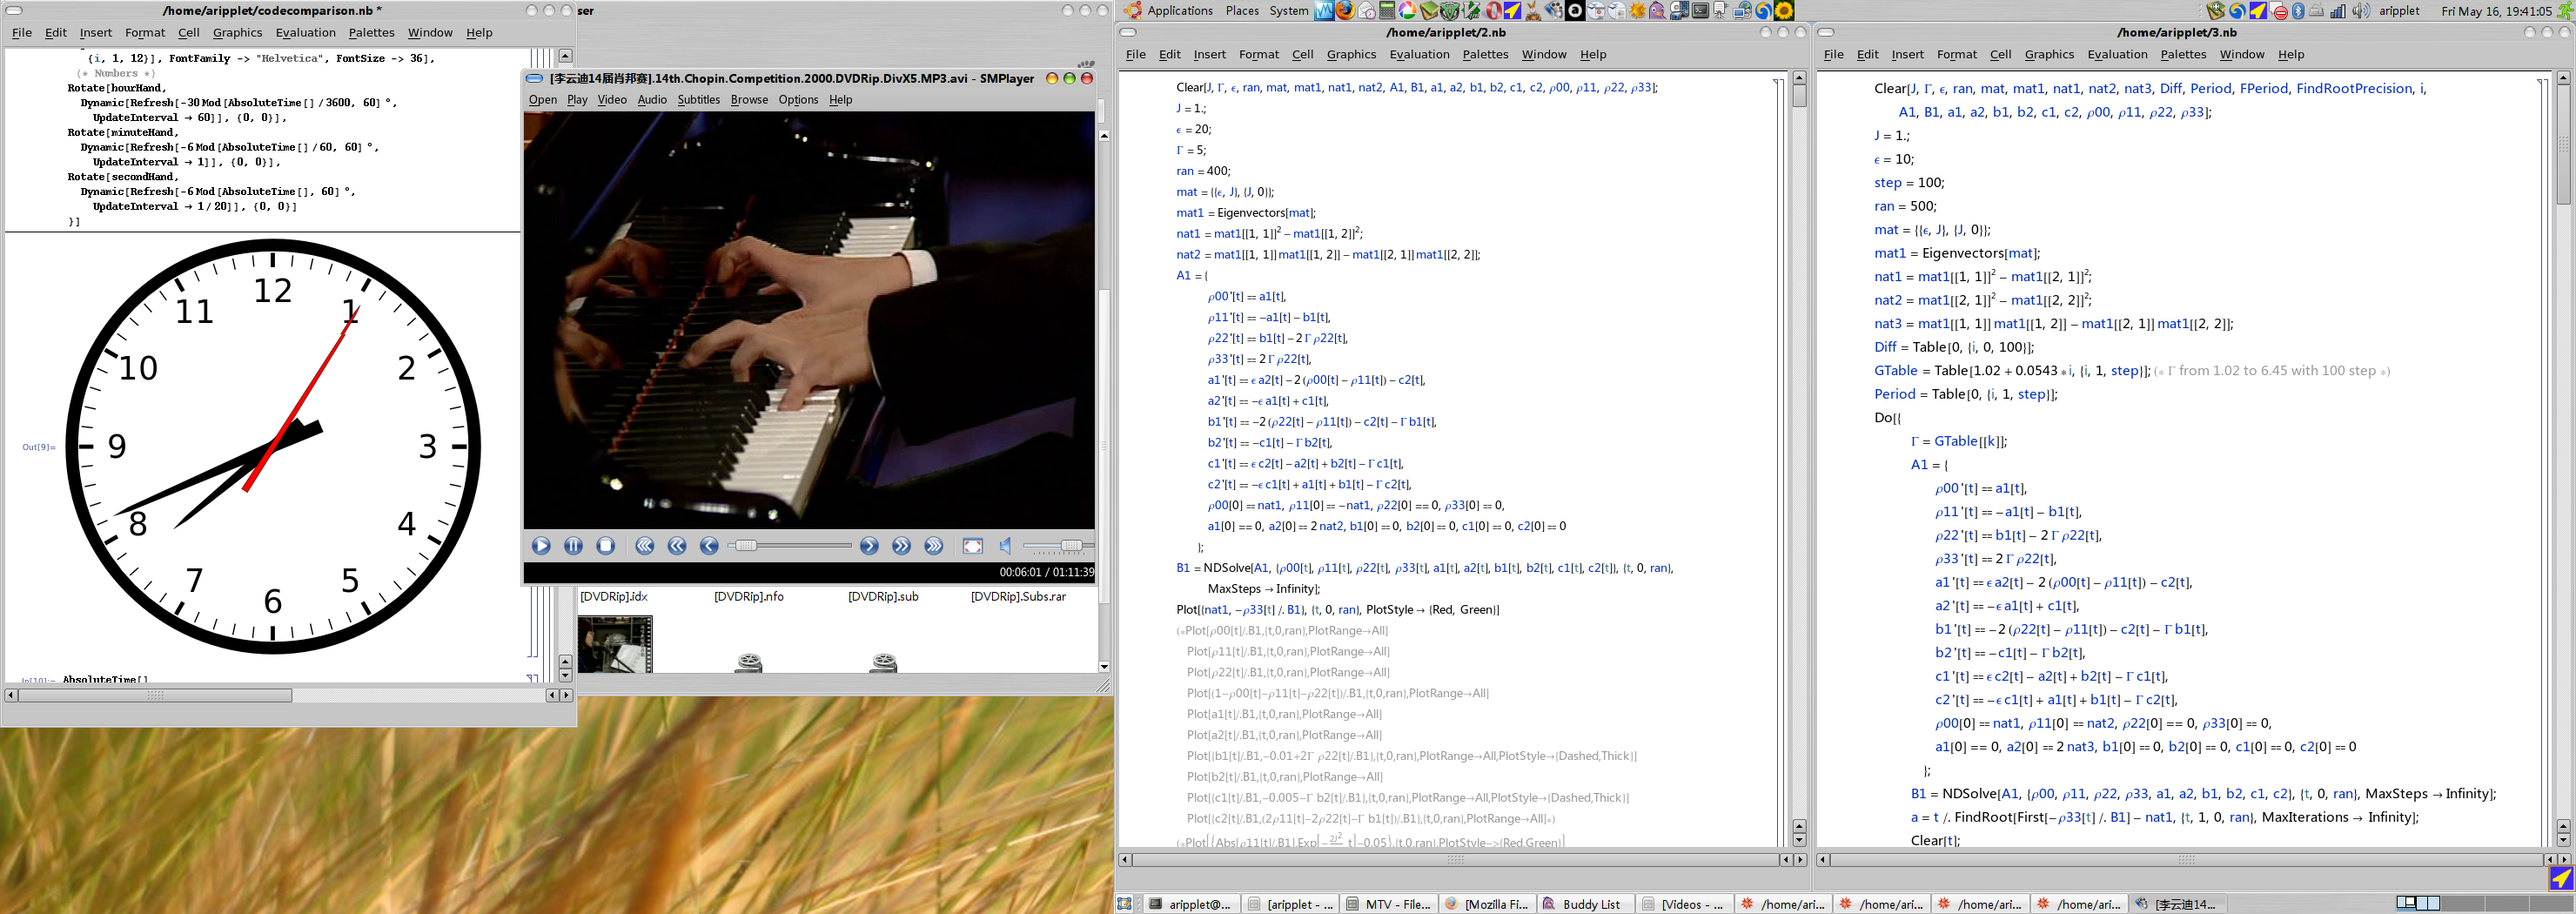Click the analog clock graphic output
The image size is (2576, 914).
click(x=272, y=446)
